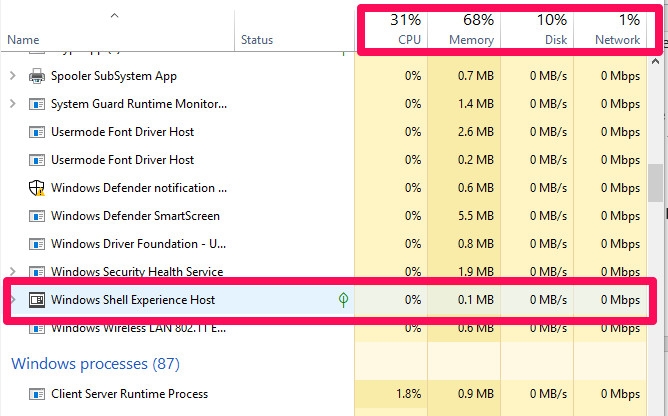Click the Windows Shell Experience Host icon

37,300
